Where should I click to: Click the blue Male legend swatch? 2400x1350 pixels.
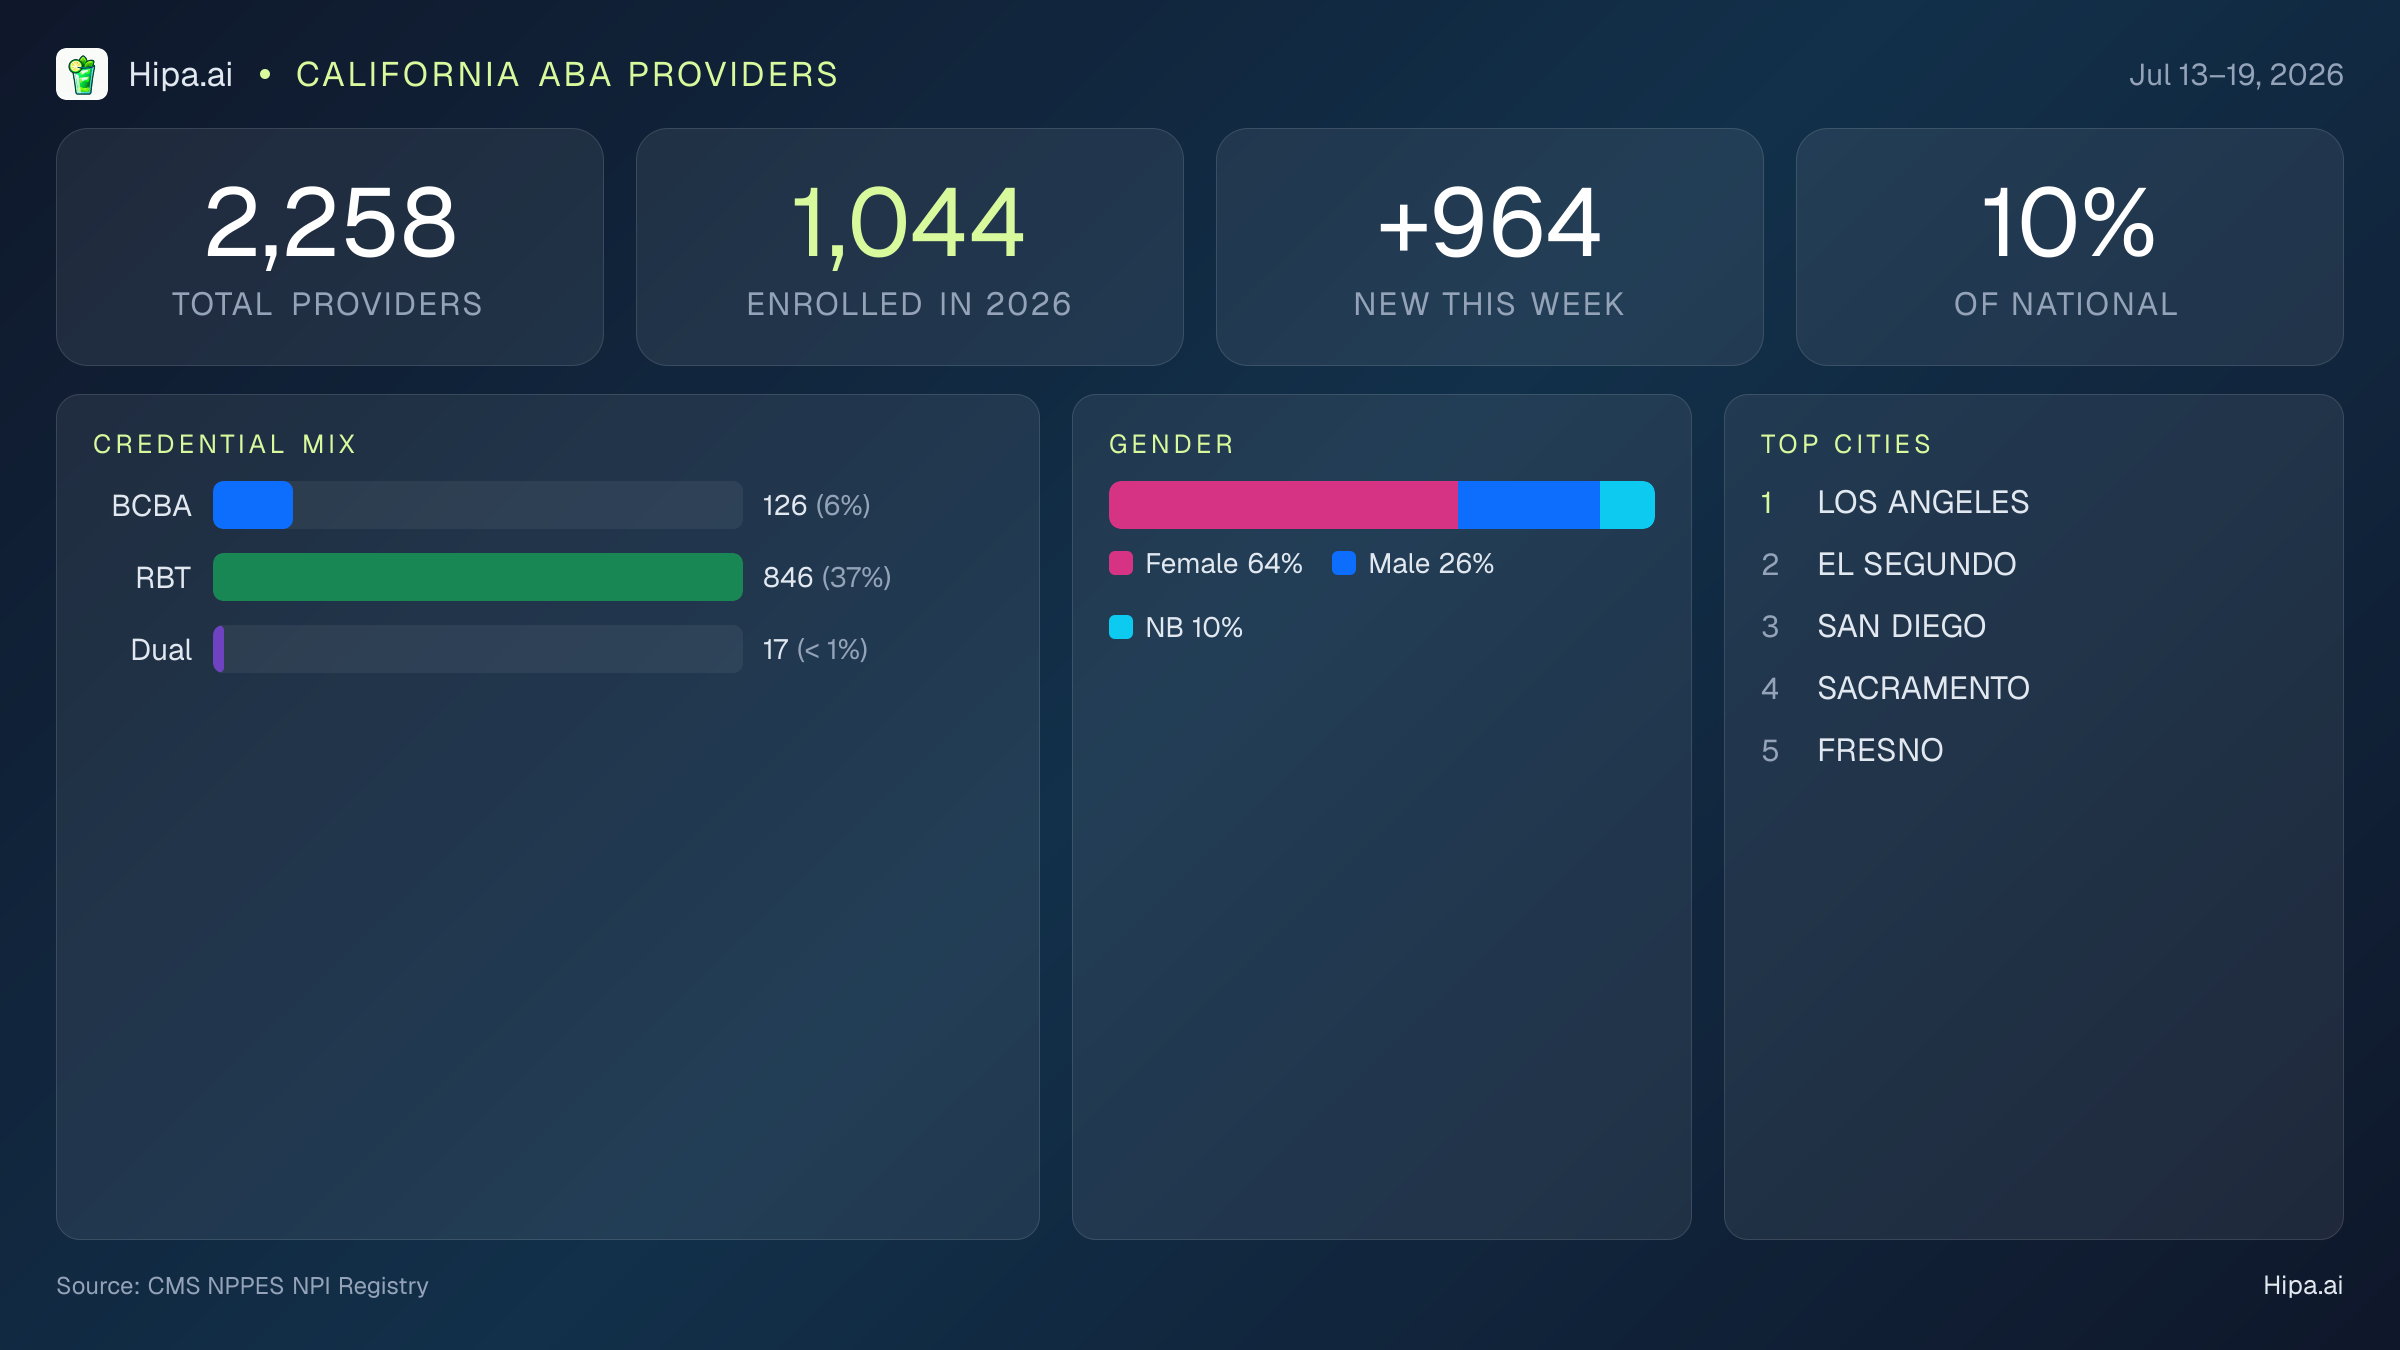point(1344,563)
